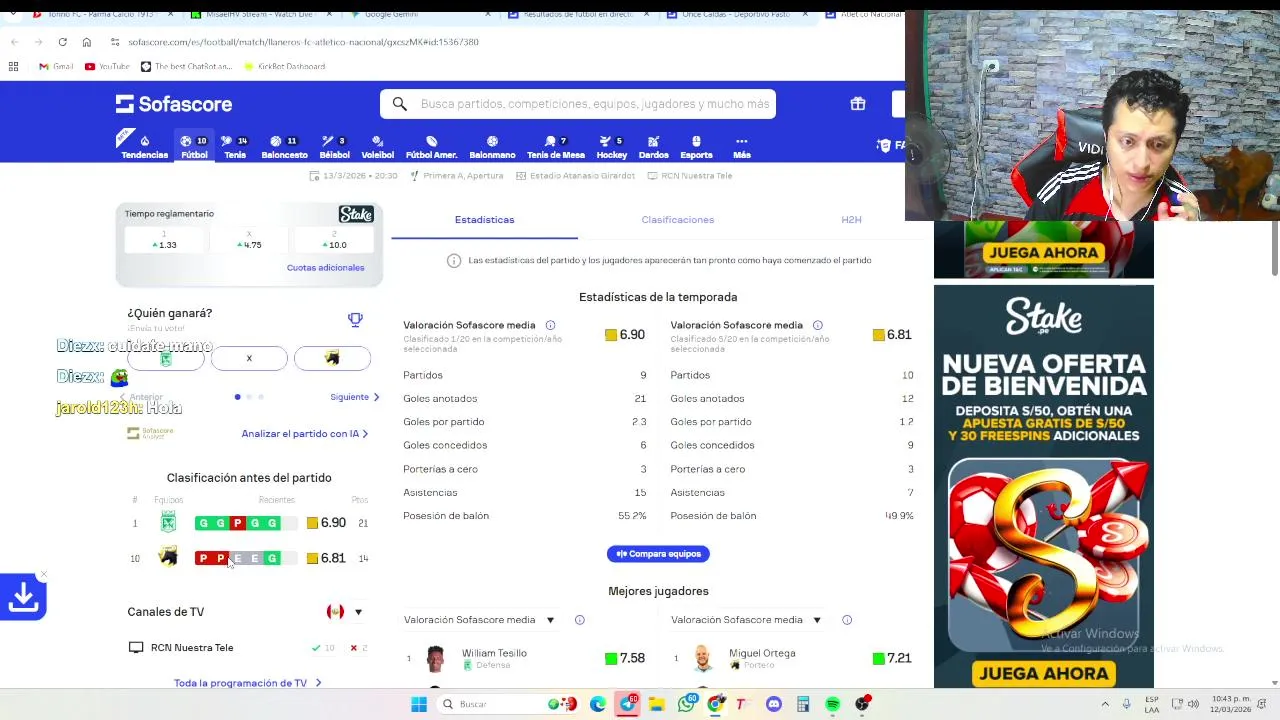Open Windows Start menu
The image size is (1280, 720).
tap(418, 705)
